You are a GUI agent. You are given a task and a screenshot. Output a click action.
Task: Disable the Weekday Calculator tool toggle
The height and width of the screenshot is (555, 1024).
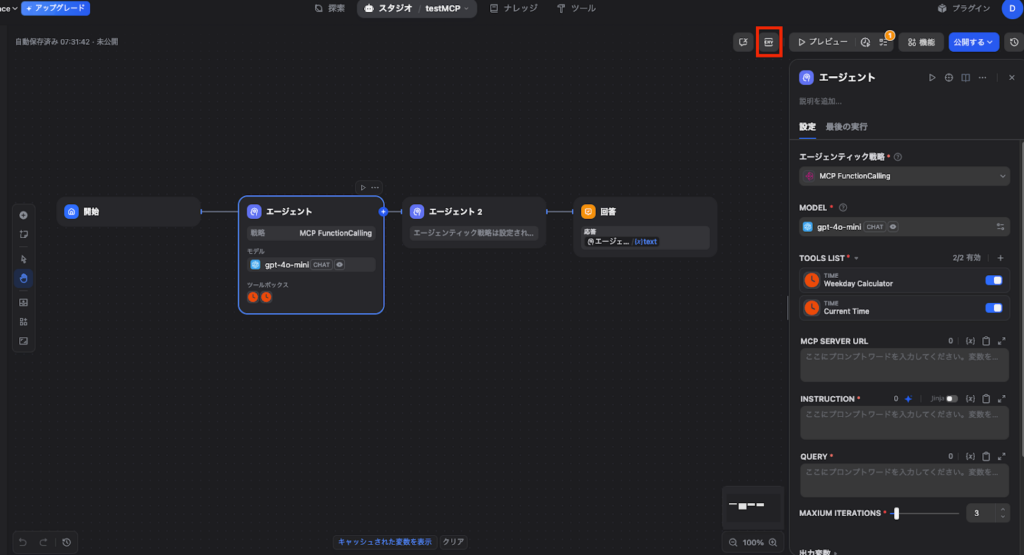tap(993, 280)
